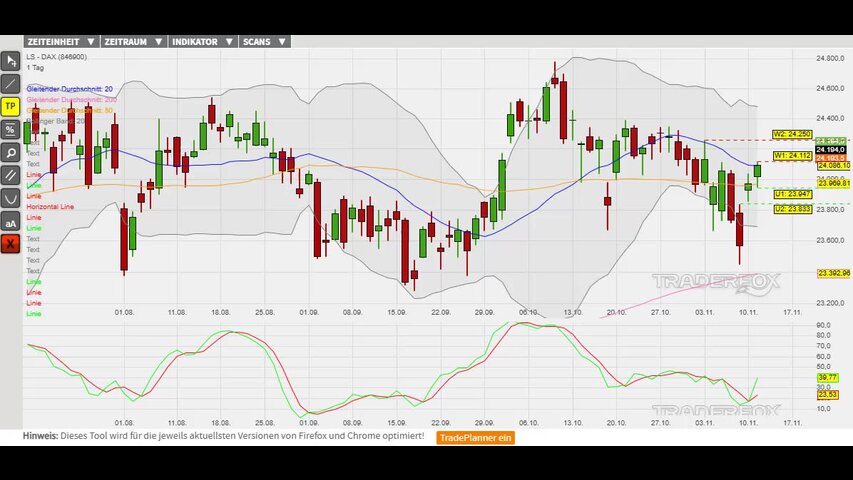Select the parallel channel lines tool
This screenshot has height=480, width=853.
coord(11,175)
